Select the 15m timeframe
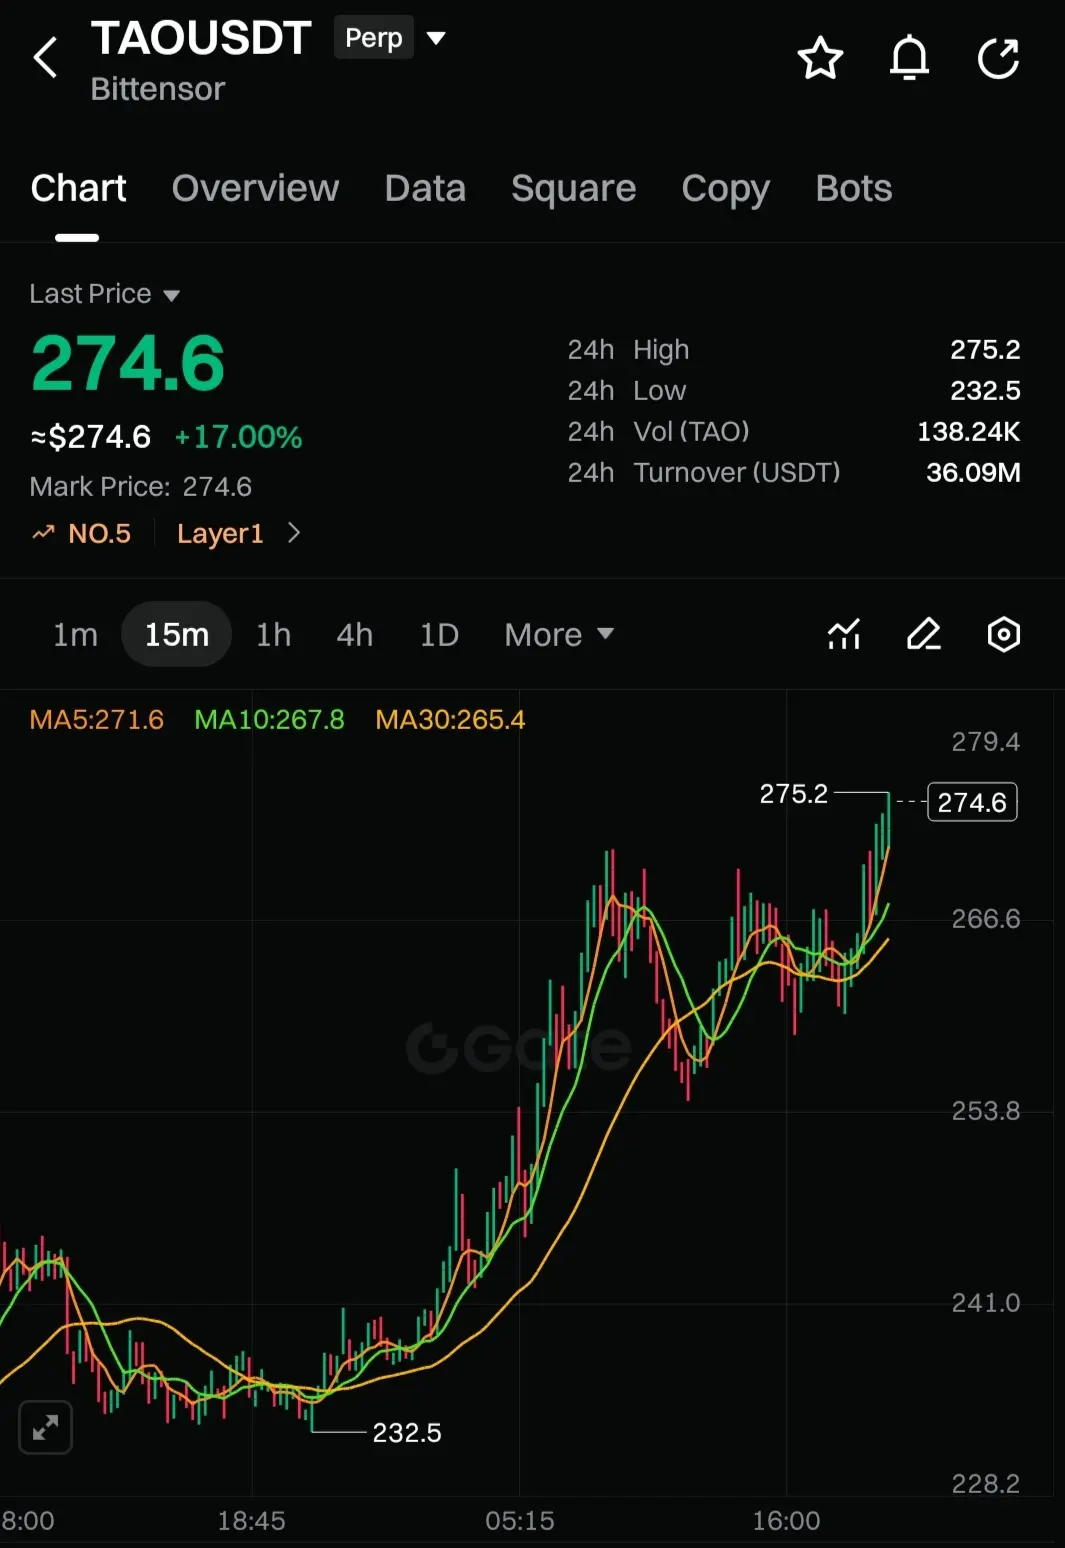 tap(176, 634)
